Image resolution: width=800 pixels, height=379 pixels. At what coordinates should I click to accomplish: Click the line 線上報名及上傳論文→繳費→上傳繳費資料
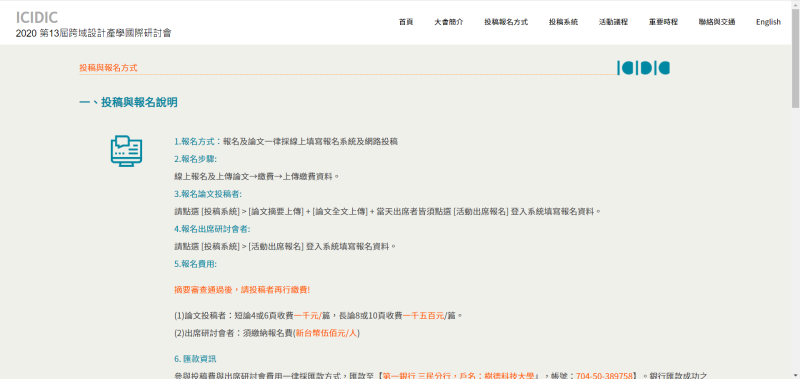click(257, 176)
